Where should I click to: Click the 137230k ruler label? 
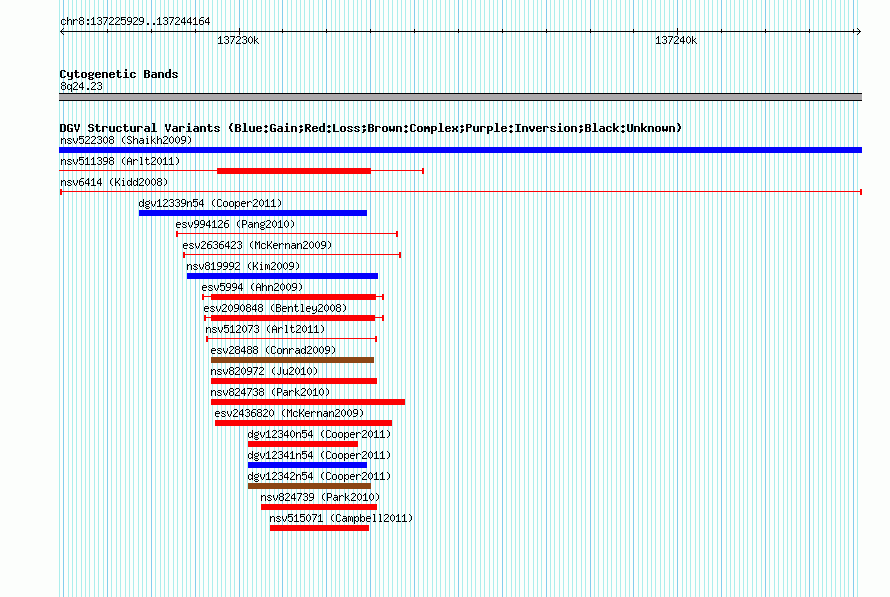pyautogui.click(x=238, y=41)
